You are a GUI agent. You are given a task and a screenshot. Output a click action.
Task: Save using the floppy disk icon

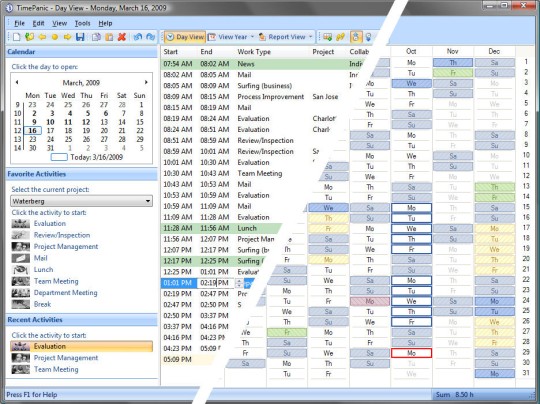pos(80,37)
